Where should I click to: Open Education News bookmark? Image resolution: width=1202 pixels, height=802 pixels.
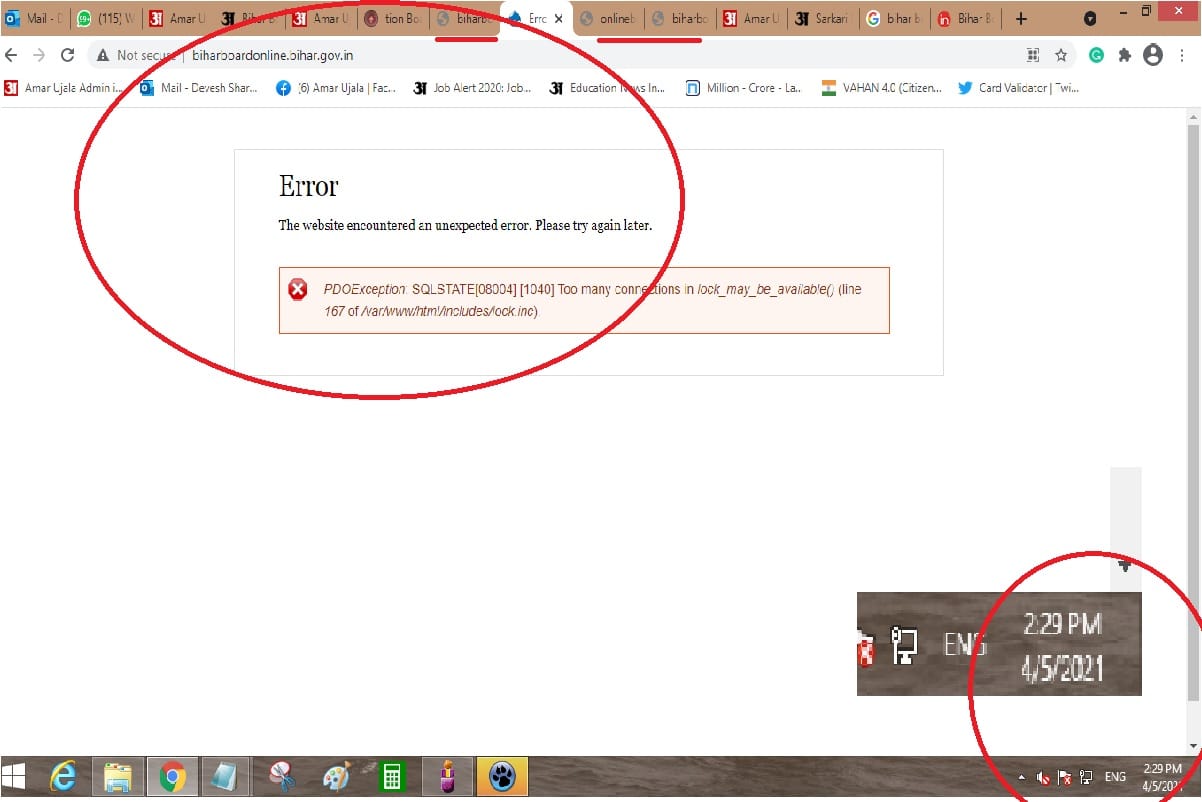607,88
